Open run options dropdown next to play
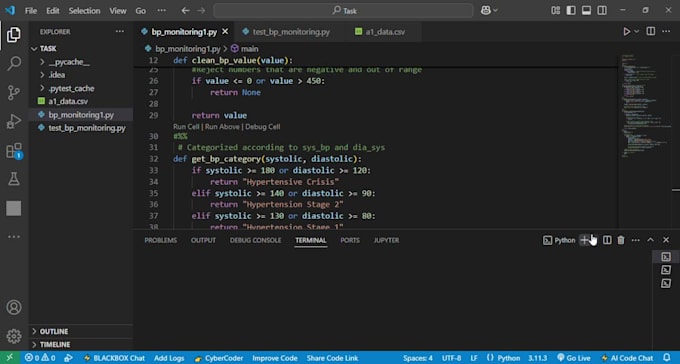This screenshot has width=680, height=364. pos(637,31)
